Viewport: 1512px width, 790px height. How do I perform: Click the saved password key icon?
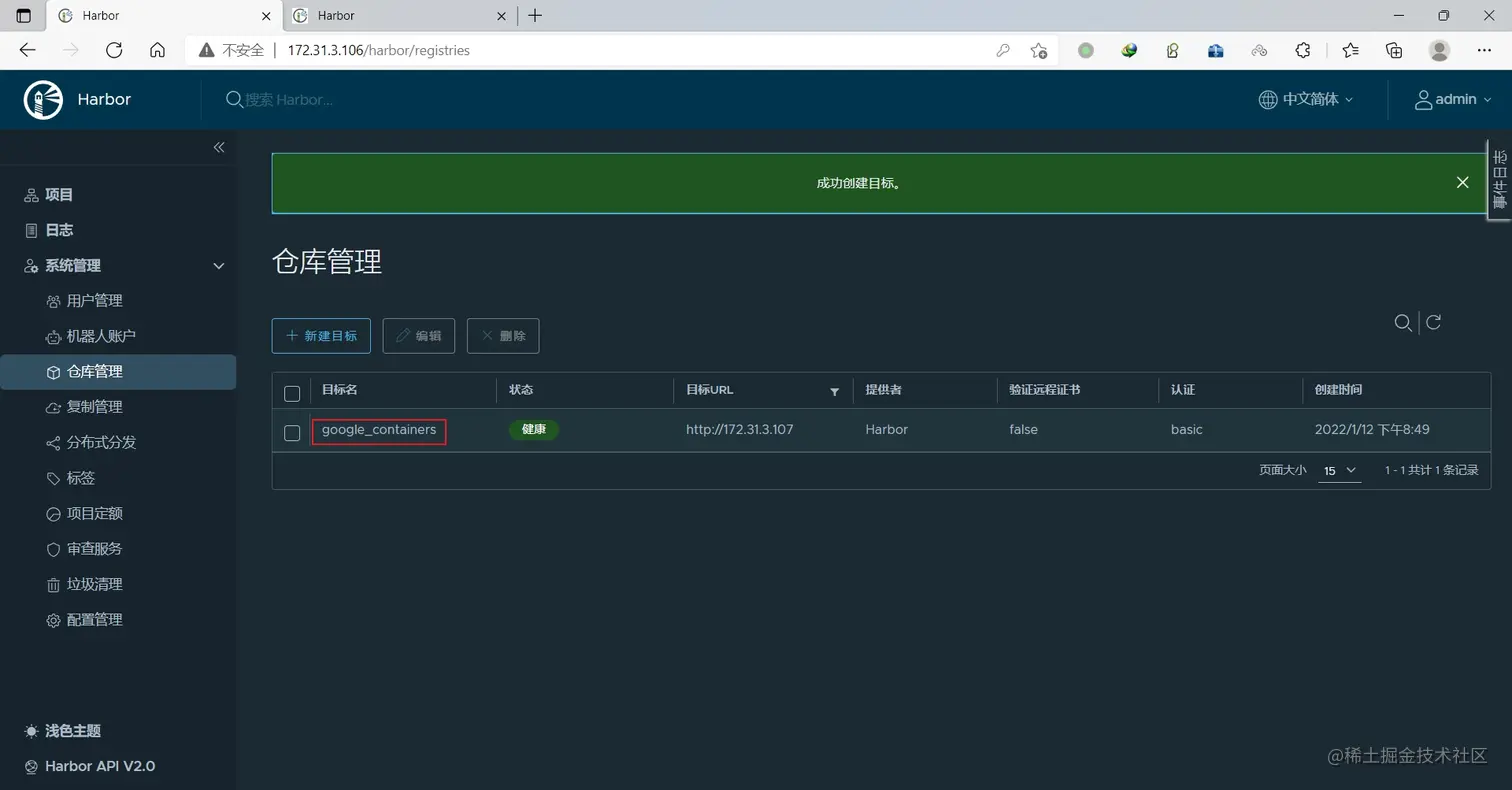click(1003, 50)
